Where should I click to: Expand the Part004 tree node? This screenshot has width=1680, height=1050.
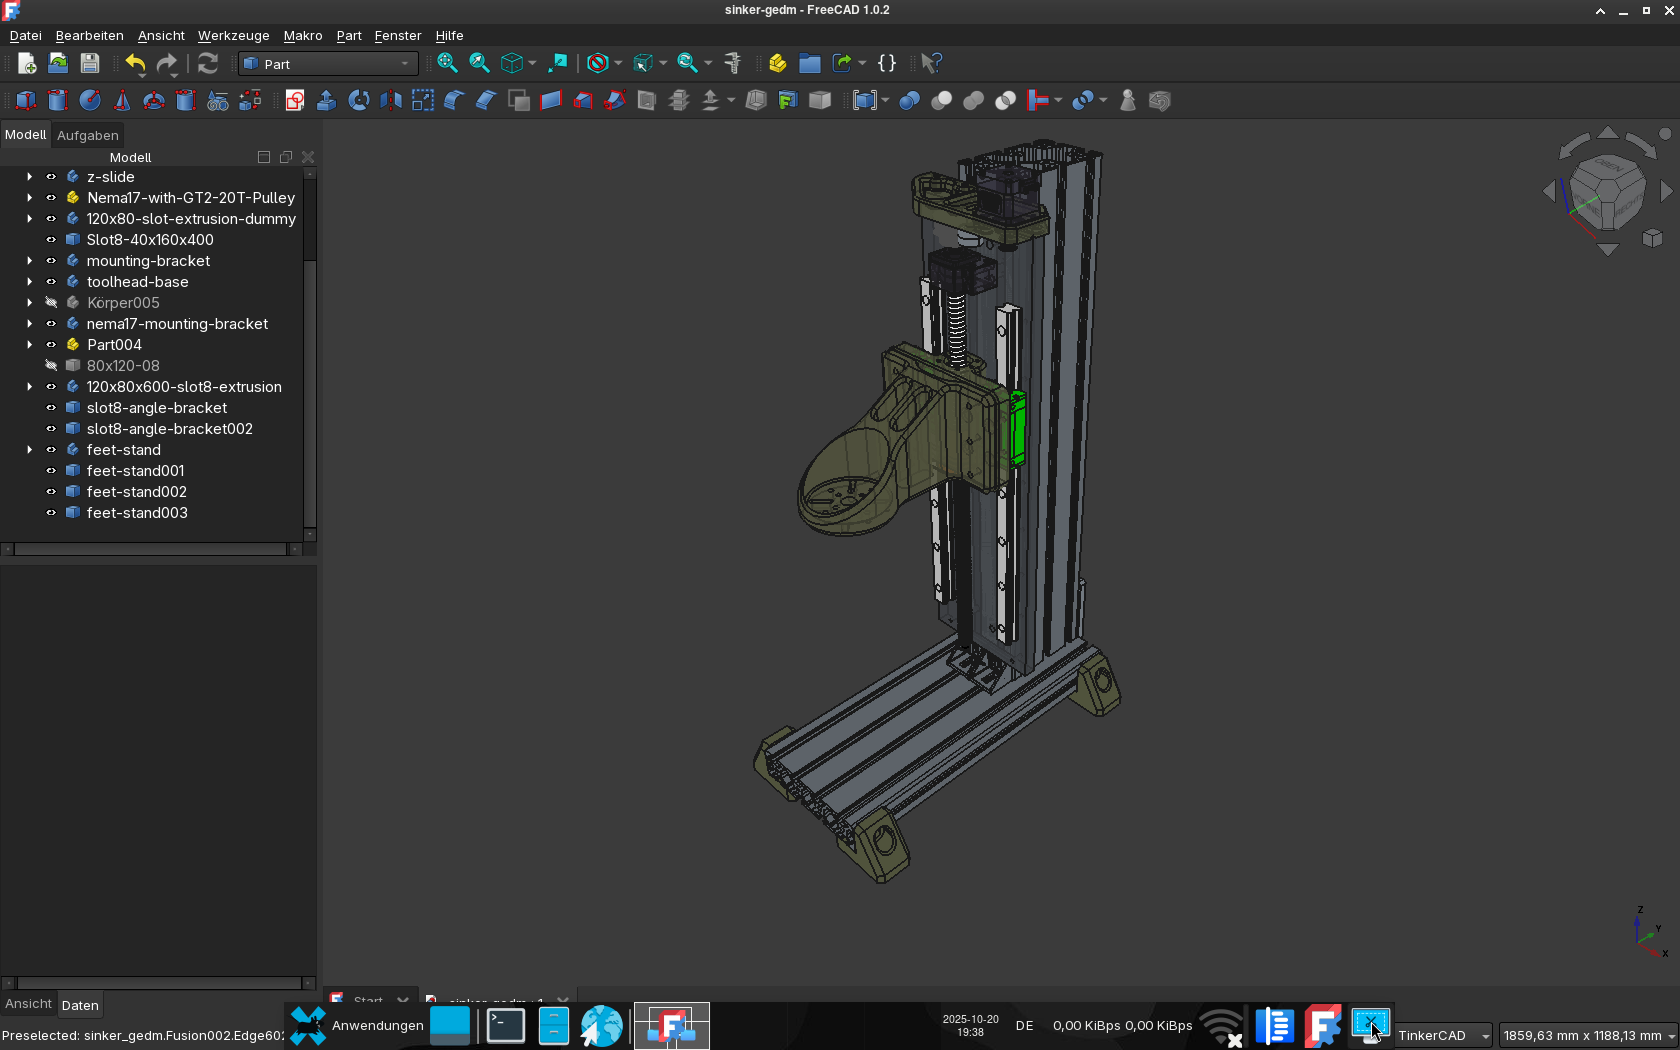[29, 345]
